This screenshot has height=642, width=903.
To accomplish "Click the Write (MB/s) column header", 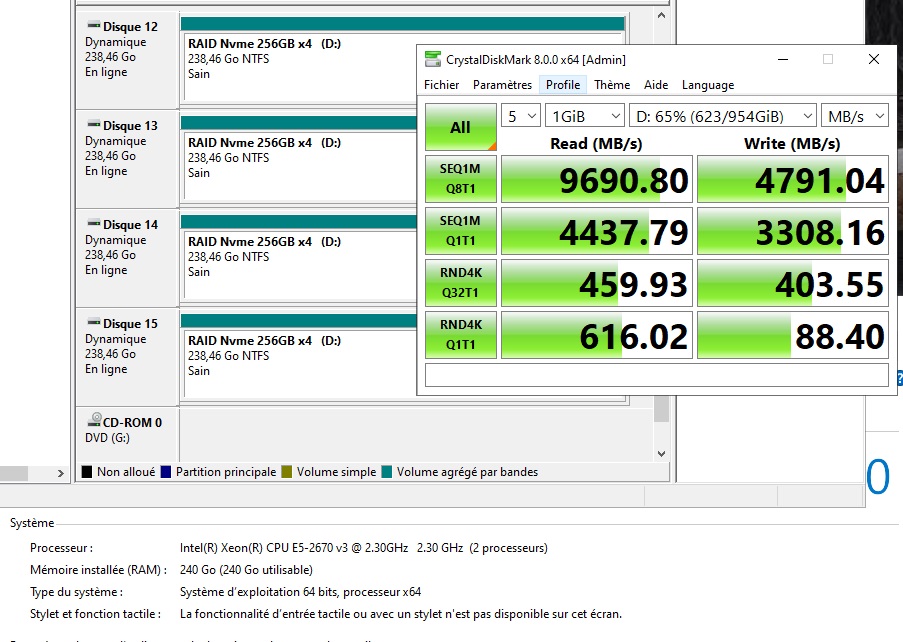I will tap(792, 143).
